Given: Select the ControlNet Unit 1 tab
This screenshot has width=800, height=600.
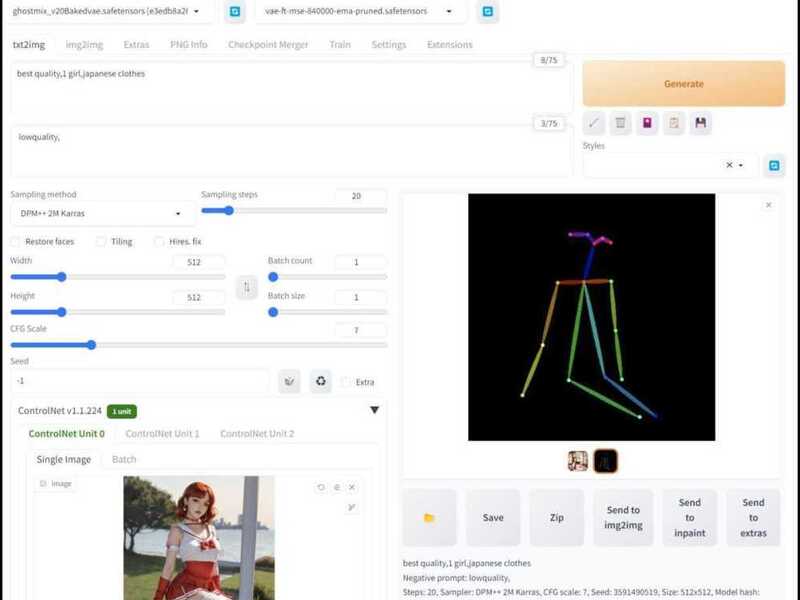Looking at the screenshot, I should coord(162,434).
